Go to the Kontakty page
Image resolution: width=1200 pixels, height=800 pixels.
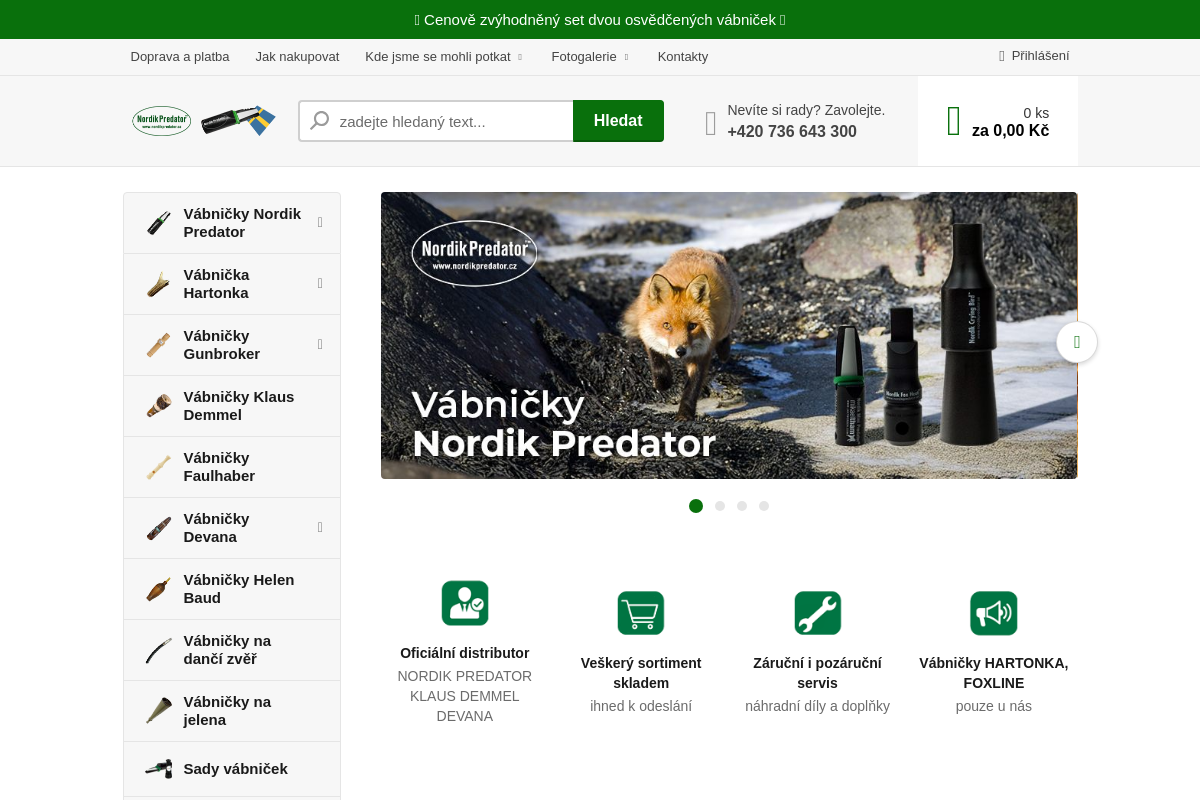[683, 57]
